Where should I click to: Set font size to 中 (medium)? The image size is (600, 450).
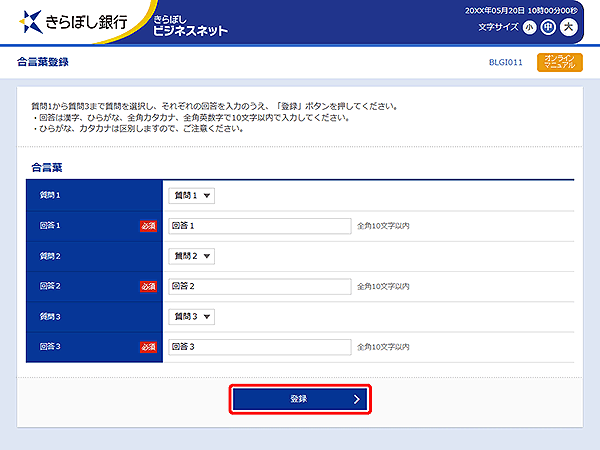point(549,27)
